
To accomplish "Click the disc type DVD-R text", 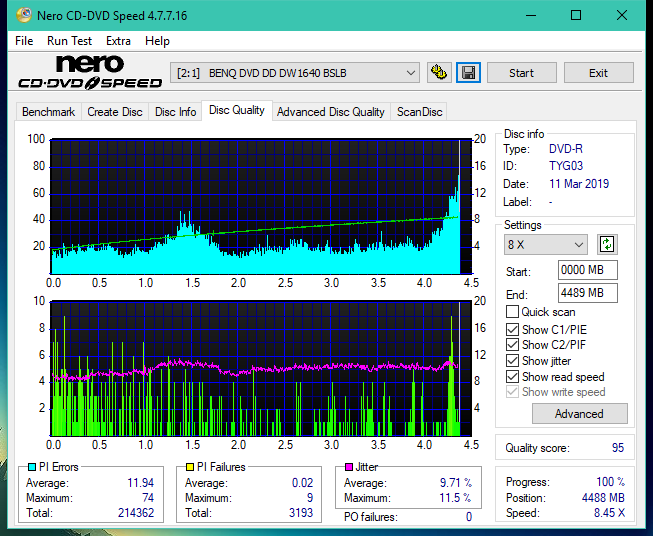I will pos(566,149).
